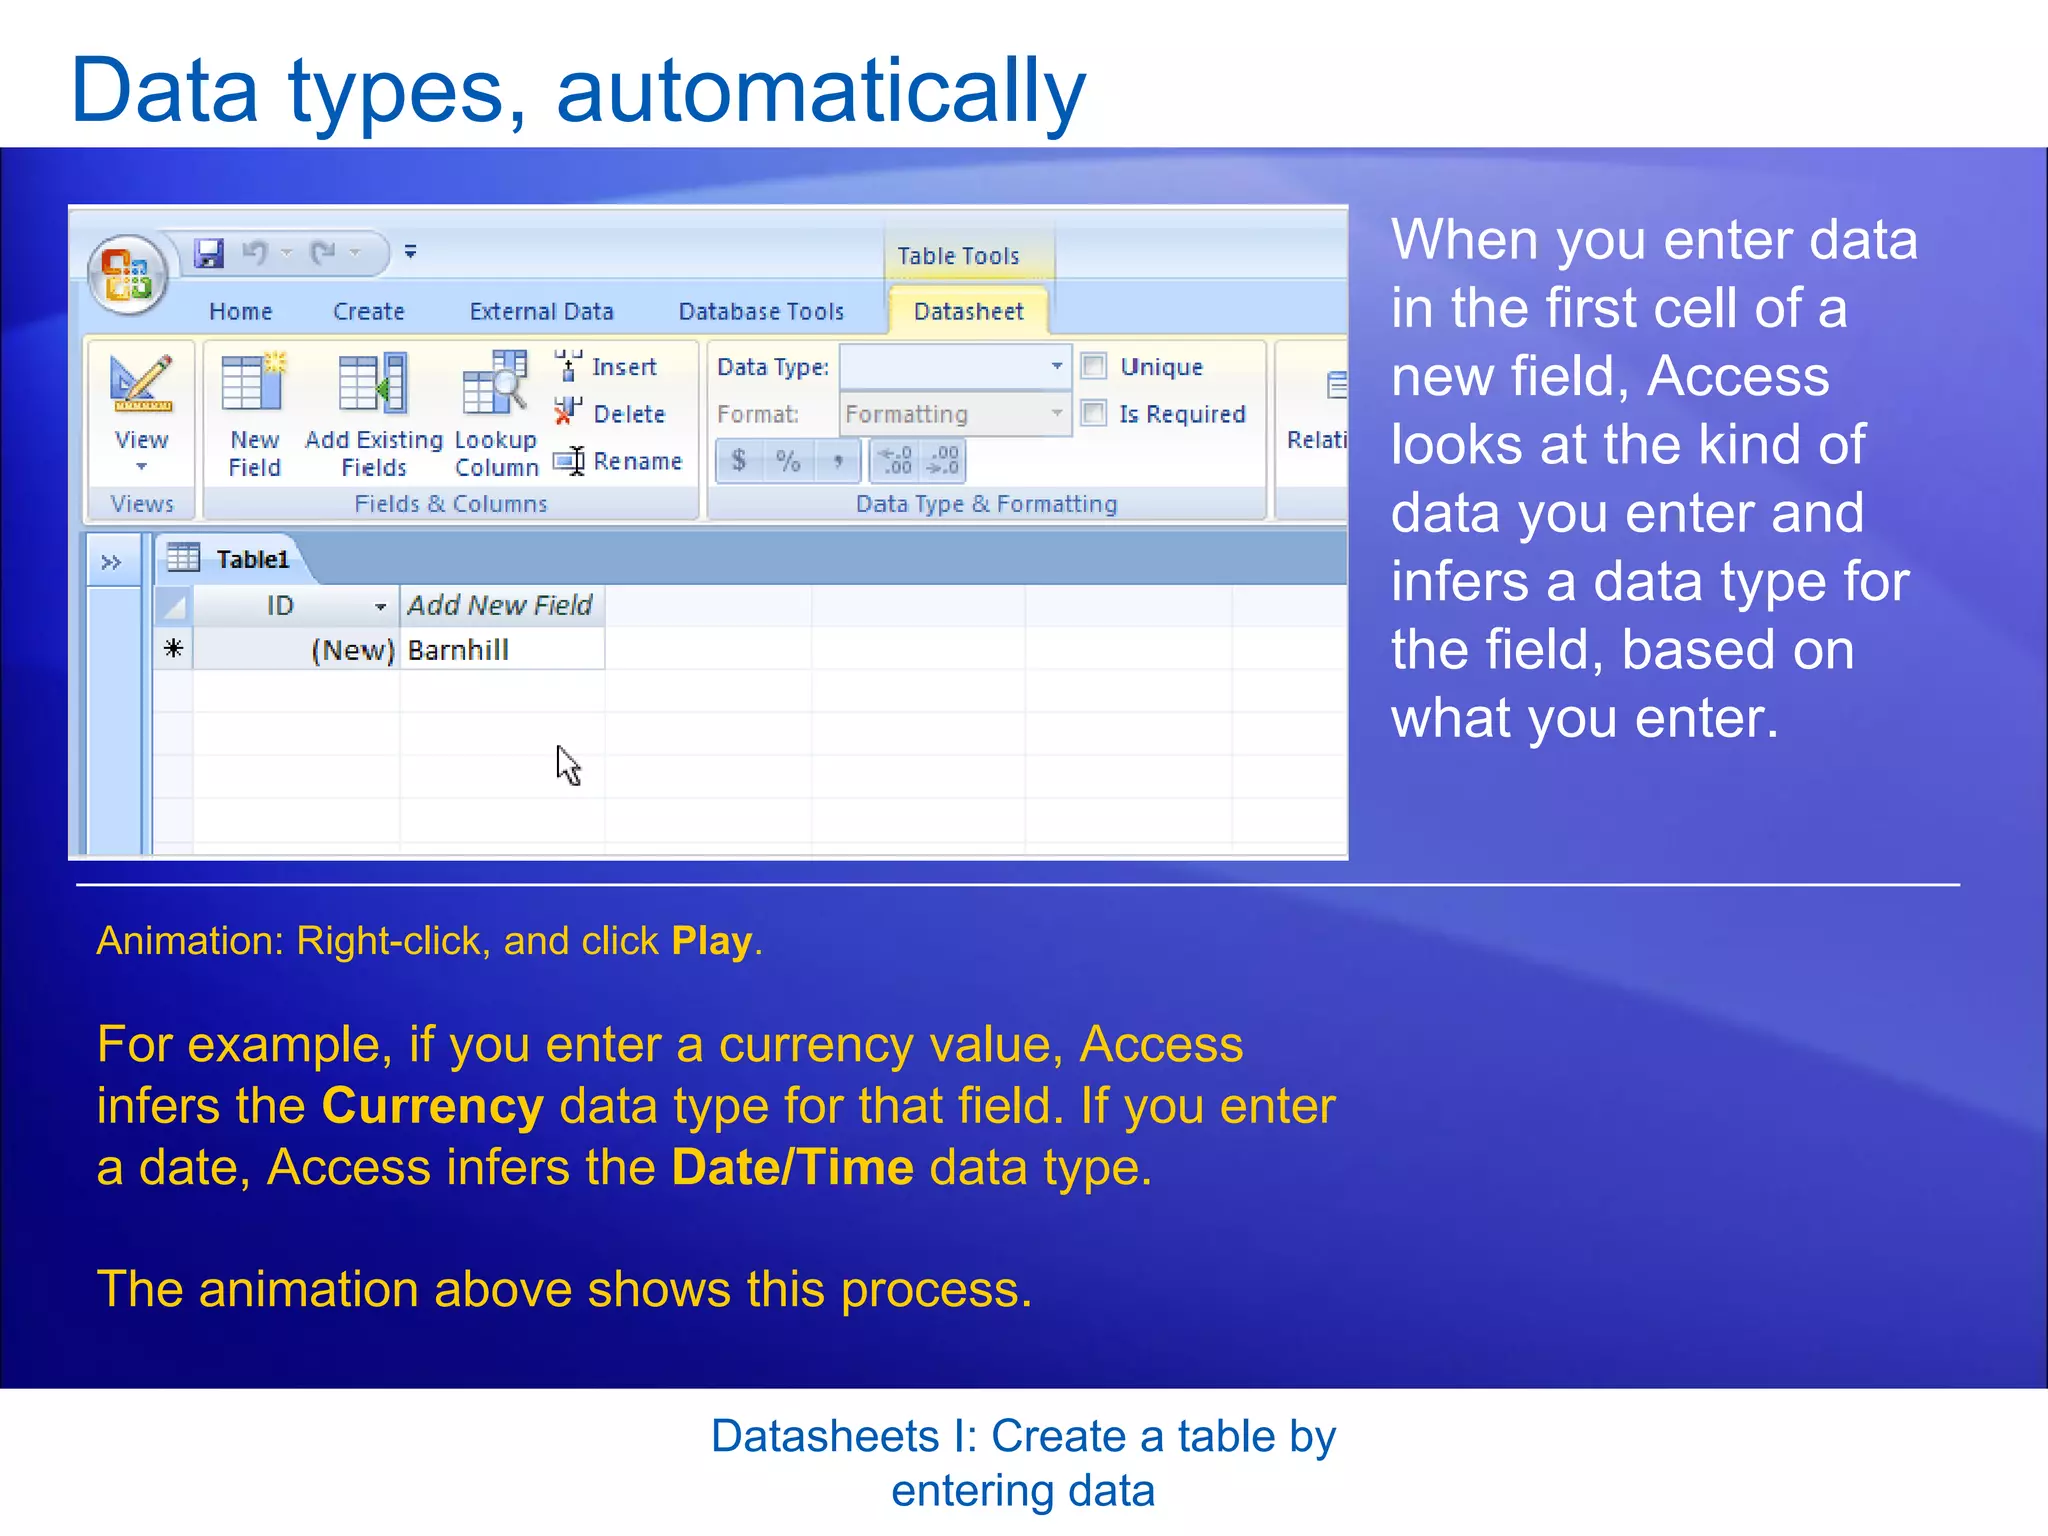This screenshot has width=2048, height=1536.
Task: Tick the Unique checkbox
Action: tap(1094, 366)
